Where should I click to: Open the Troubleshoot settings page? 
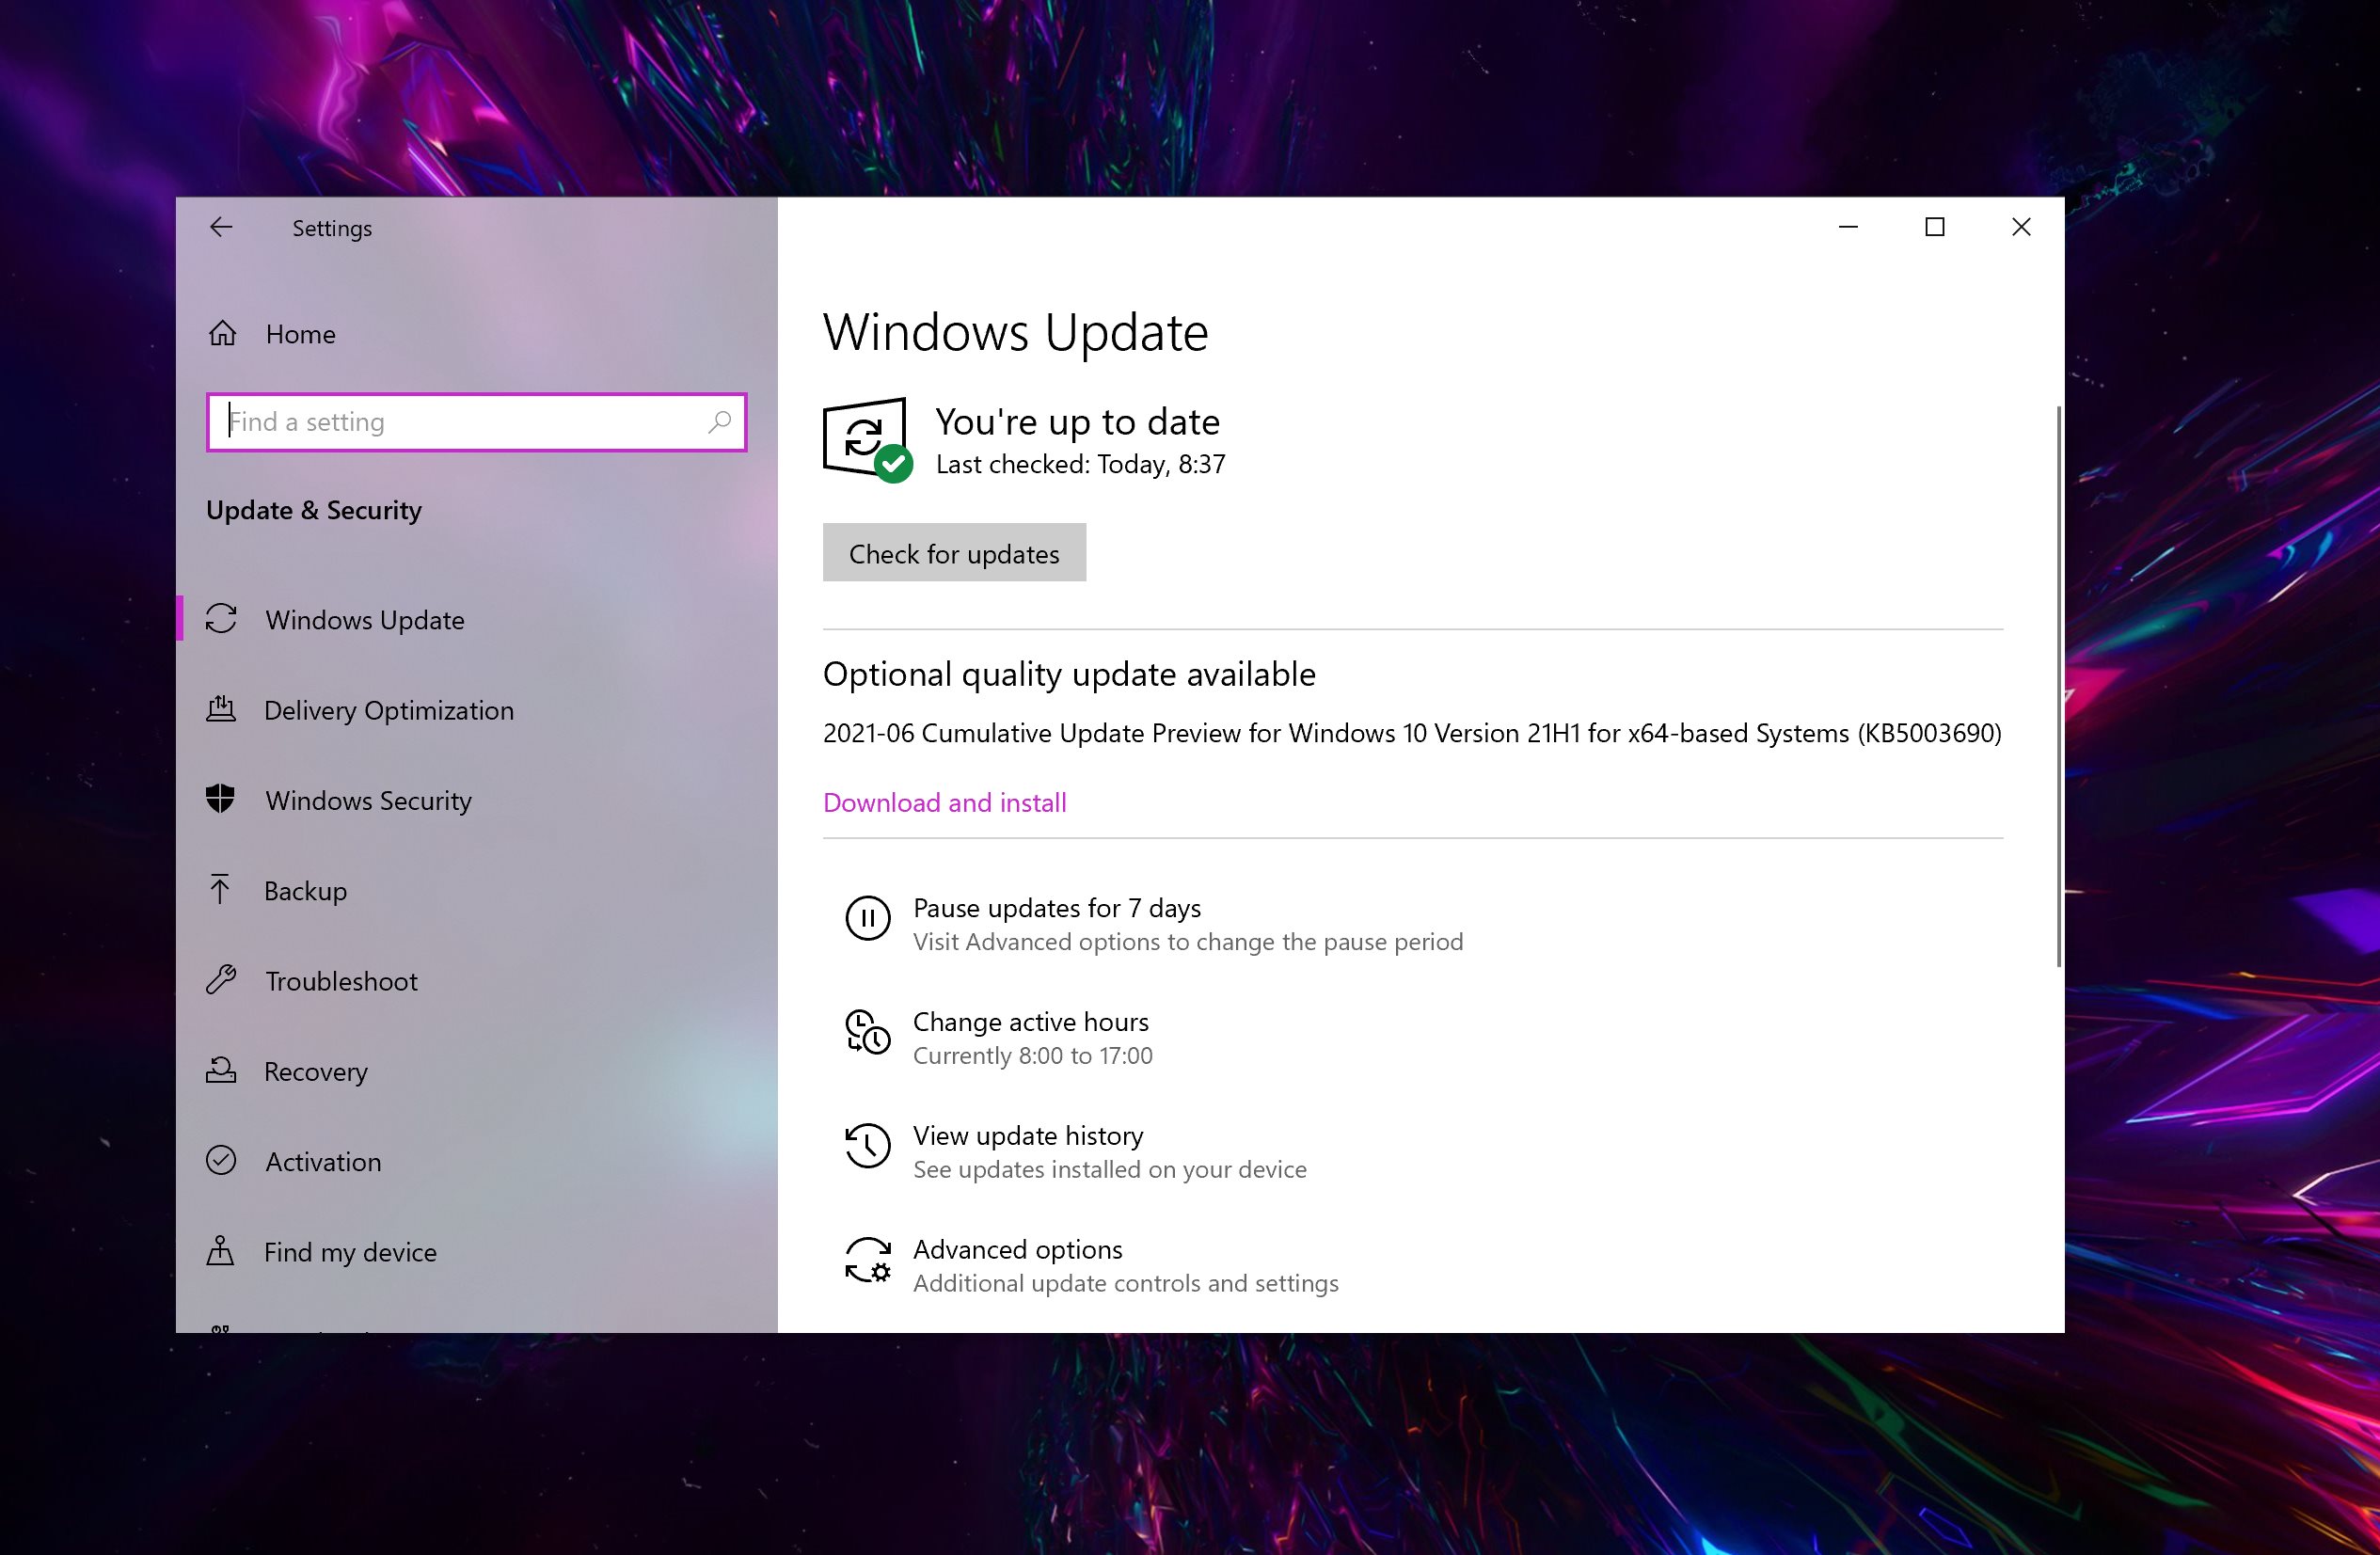tap(477, 981)
